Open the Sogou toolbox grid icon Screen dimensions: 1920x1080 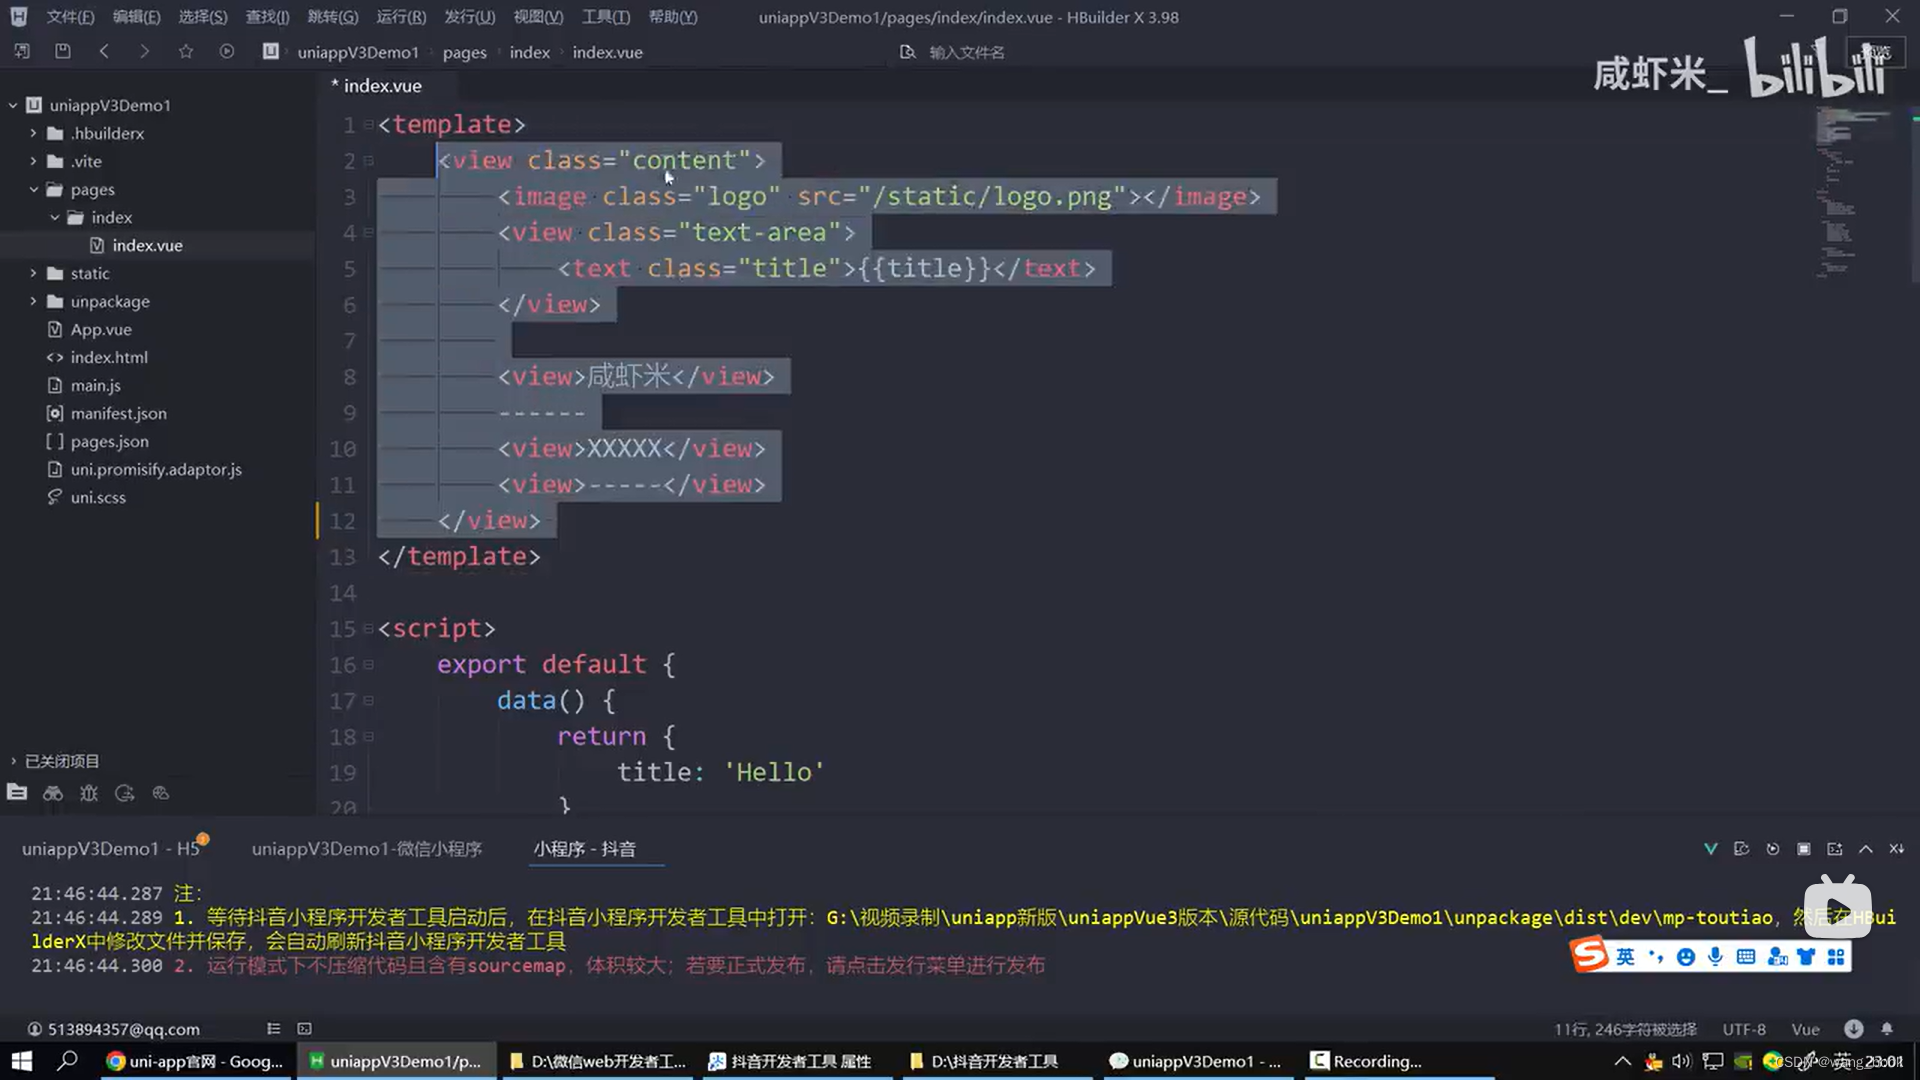(1836, 957)
